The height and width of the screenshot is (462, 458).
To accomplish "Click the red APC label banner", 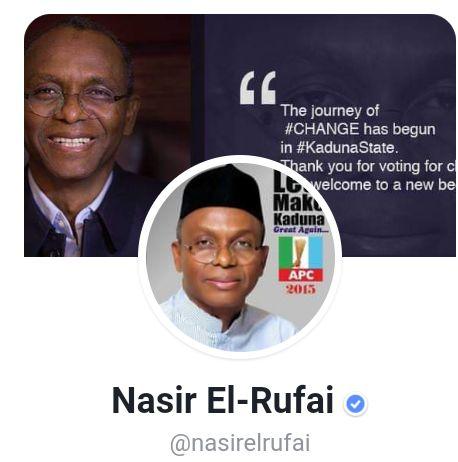I will pyautogui.click(x=301, y=275).
